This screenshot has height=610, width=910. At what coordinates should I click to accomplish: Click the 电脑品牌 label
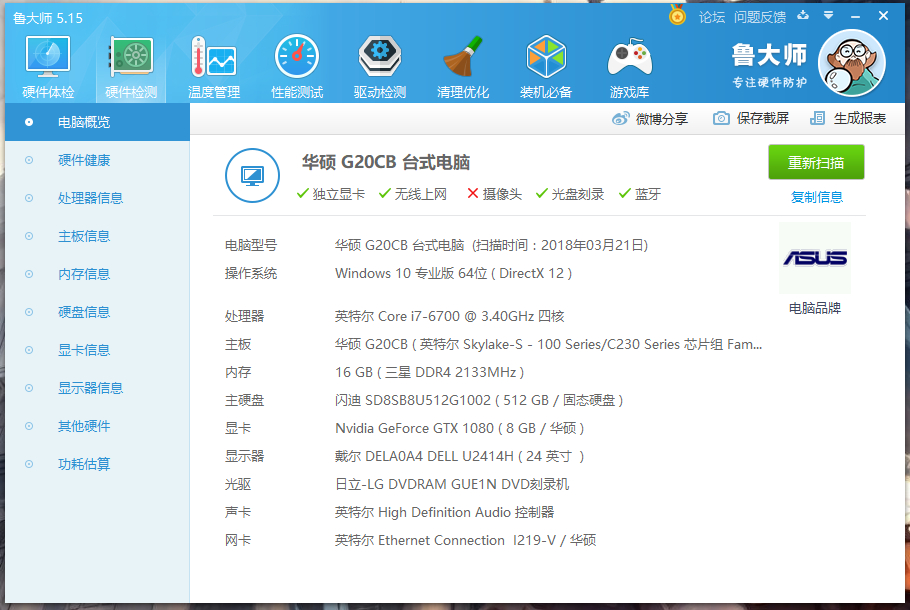pos(815,308)
